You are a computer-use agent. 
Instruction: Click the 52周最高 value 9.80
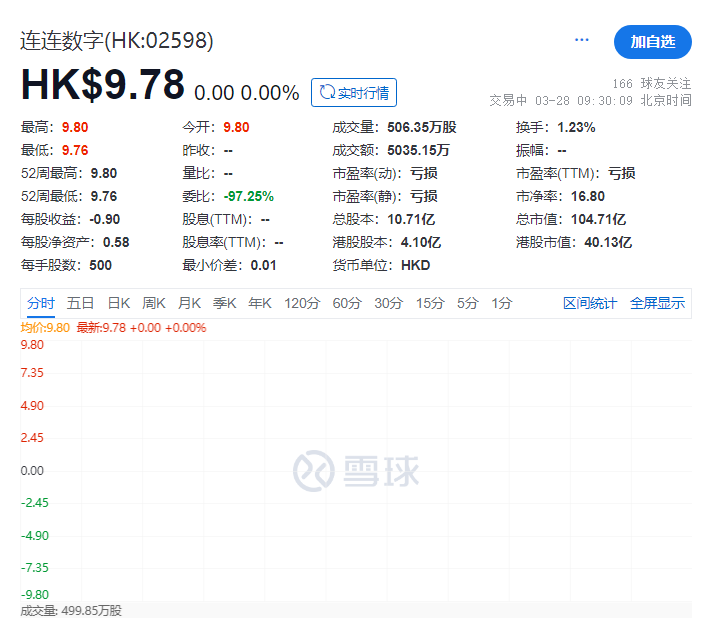point(104,173)
